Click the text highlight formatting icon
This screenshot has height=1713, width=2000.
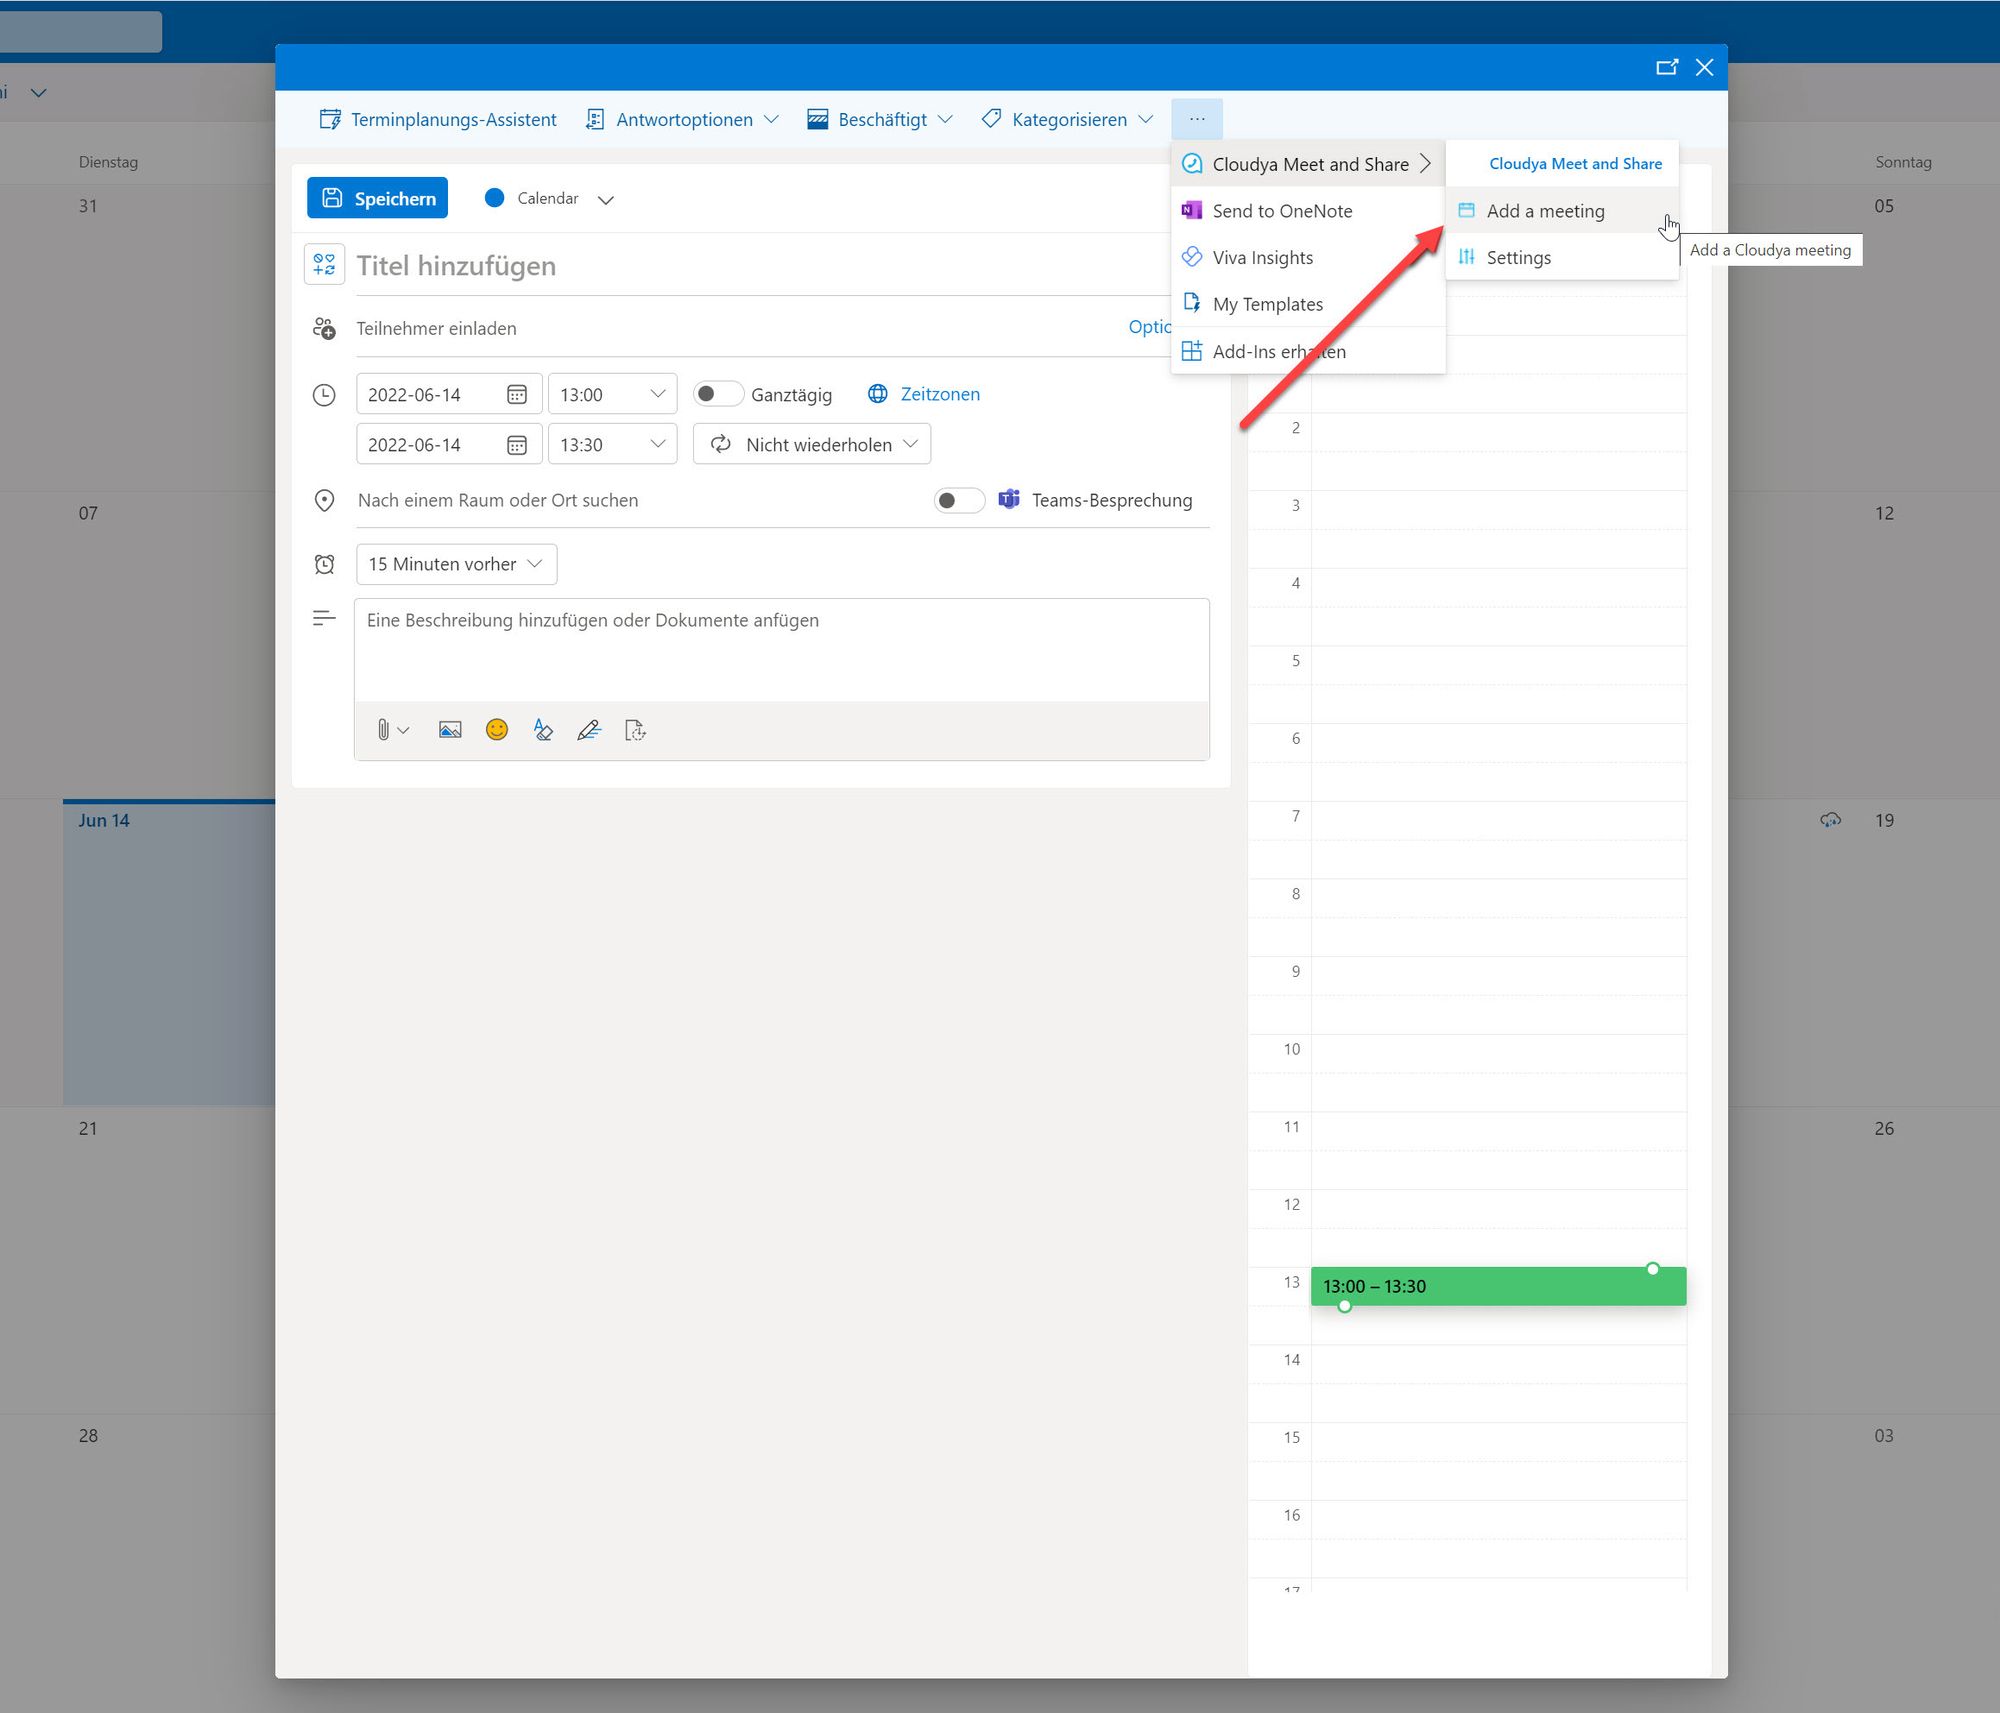click(543, 730)
